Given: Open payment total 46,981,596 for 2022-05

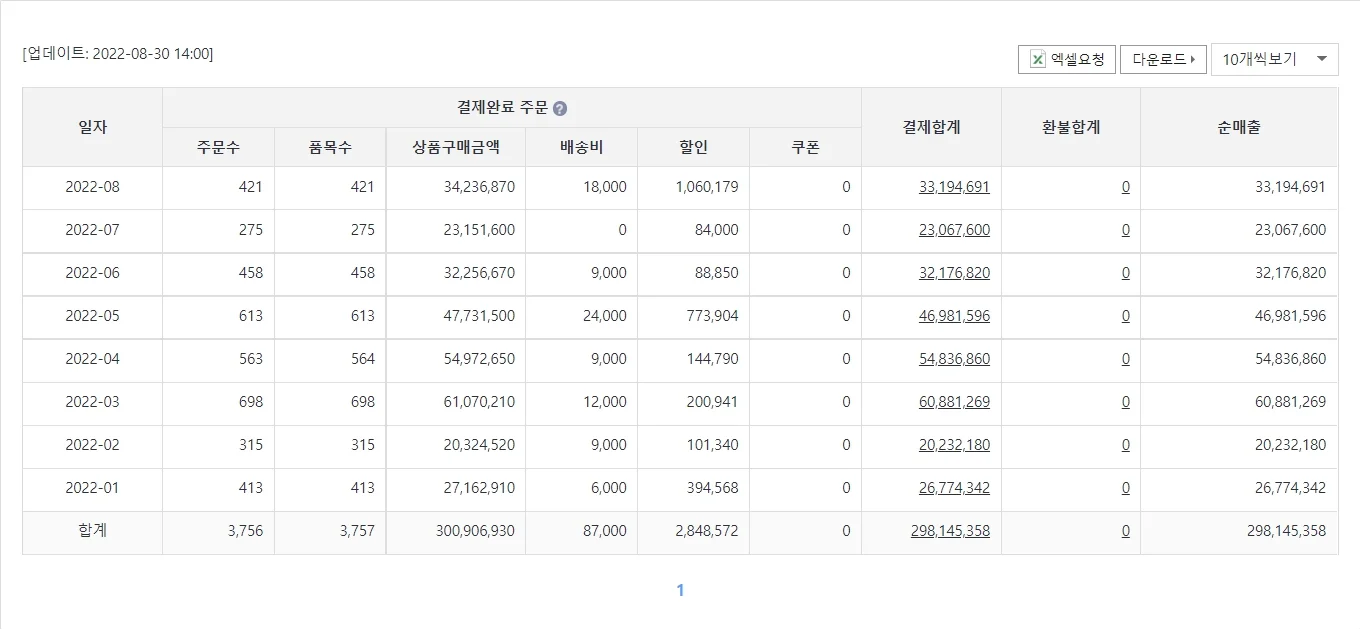Looking at the screenshot, I should click(x=953, y=316).
